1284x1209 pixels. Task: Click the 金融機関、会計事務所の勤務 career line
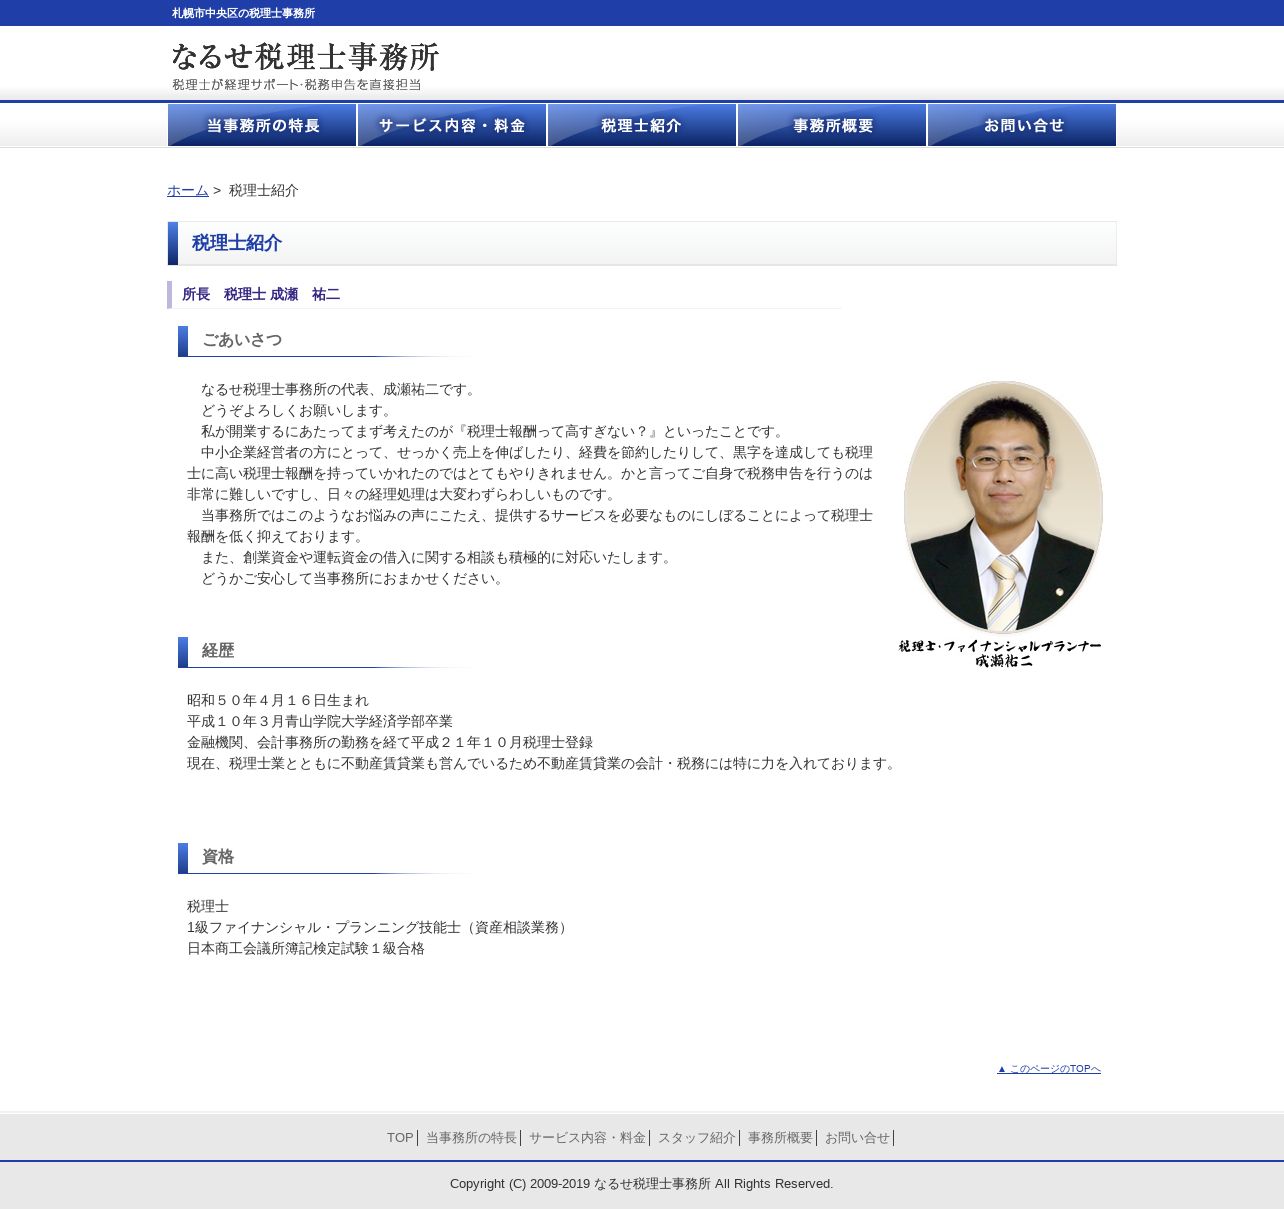coord(390,742)
